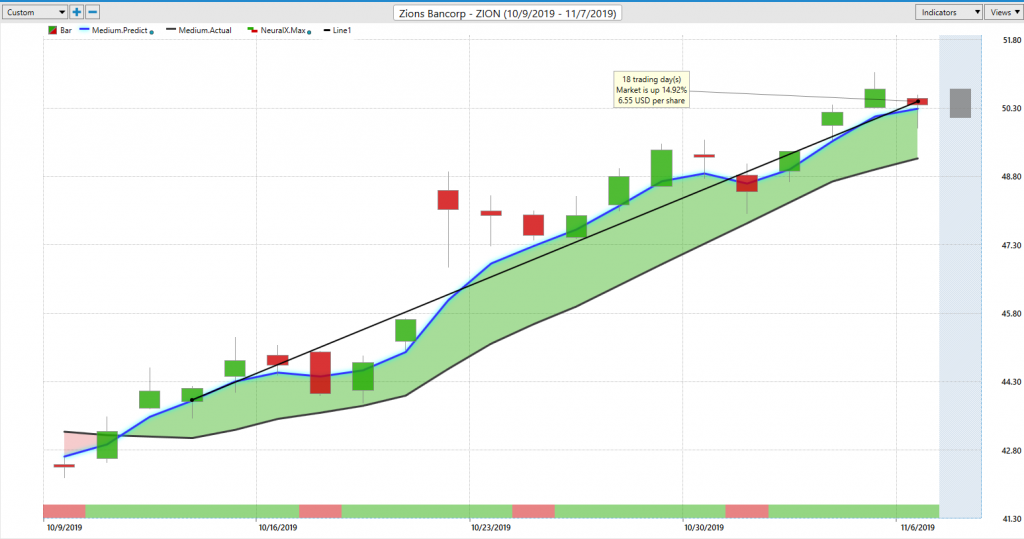Viewport: 1024px width, 539px height.
Task: Click the dot beside NeuralX.Max
Action: (309, 32)
